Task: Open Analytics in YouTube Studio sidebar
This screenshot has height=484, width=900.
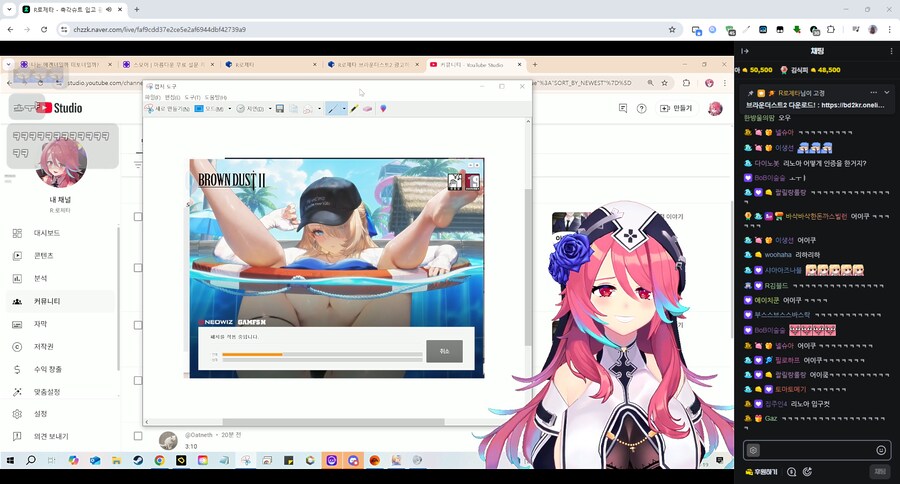Action: coord(60,278)
